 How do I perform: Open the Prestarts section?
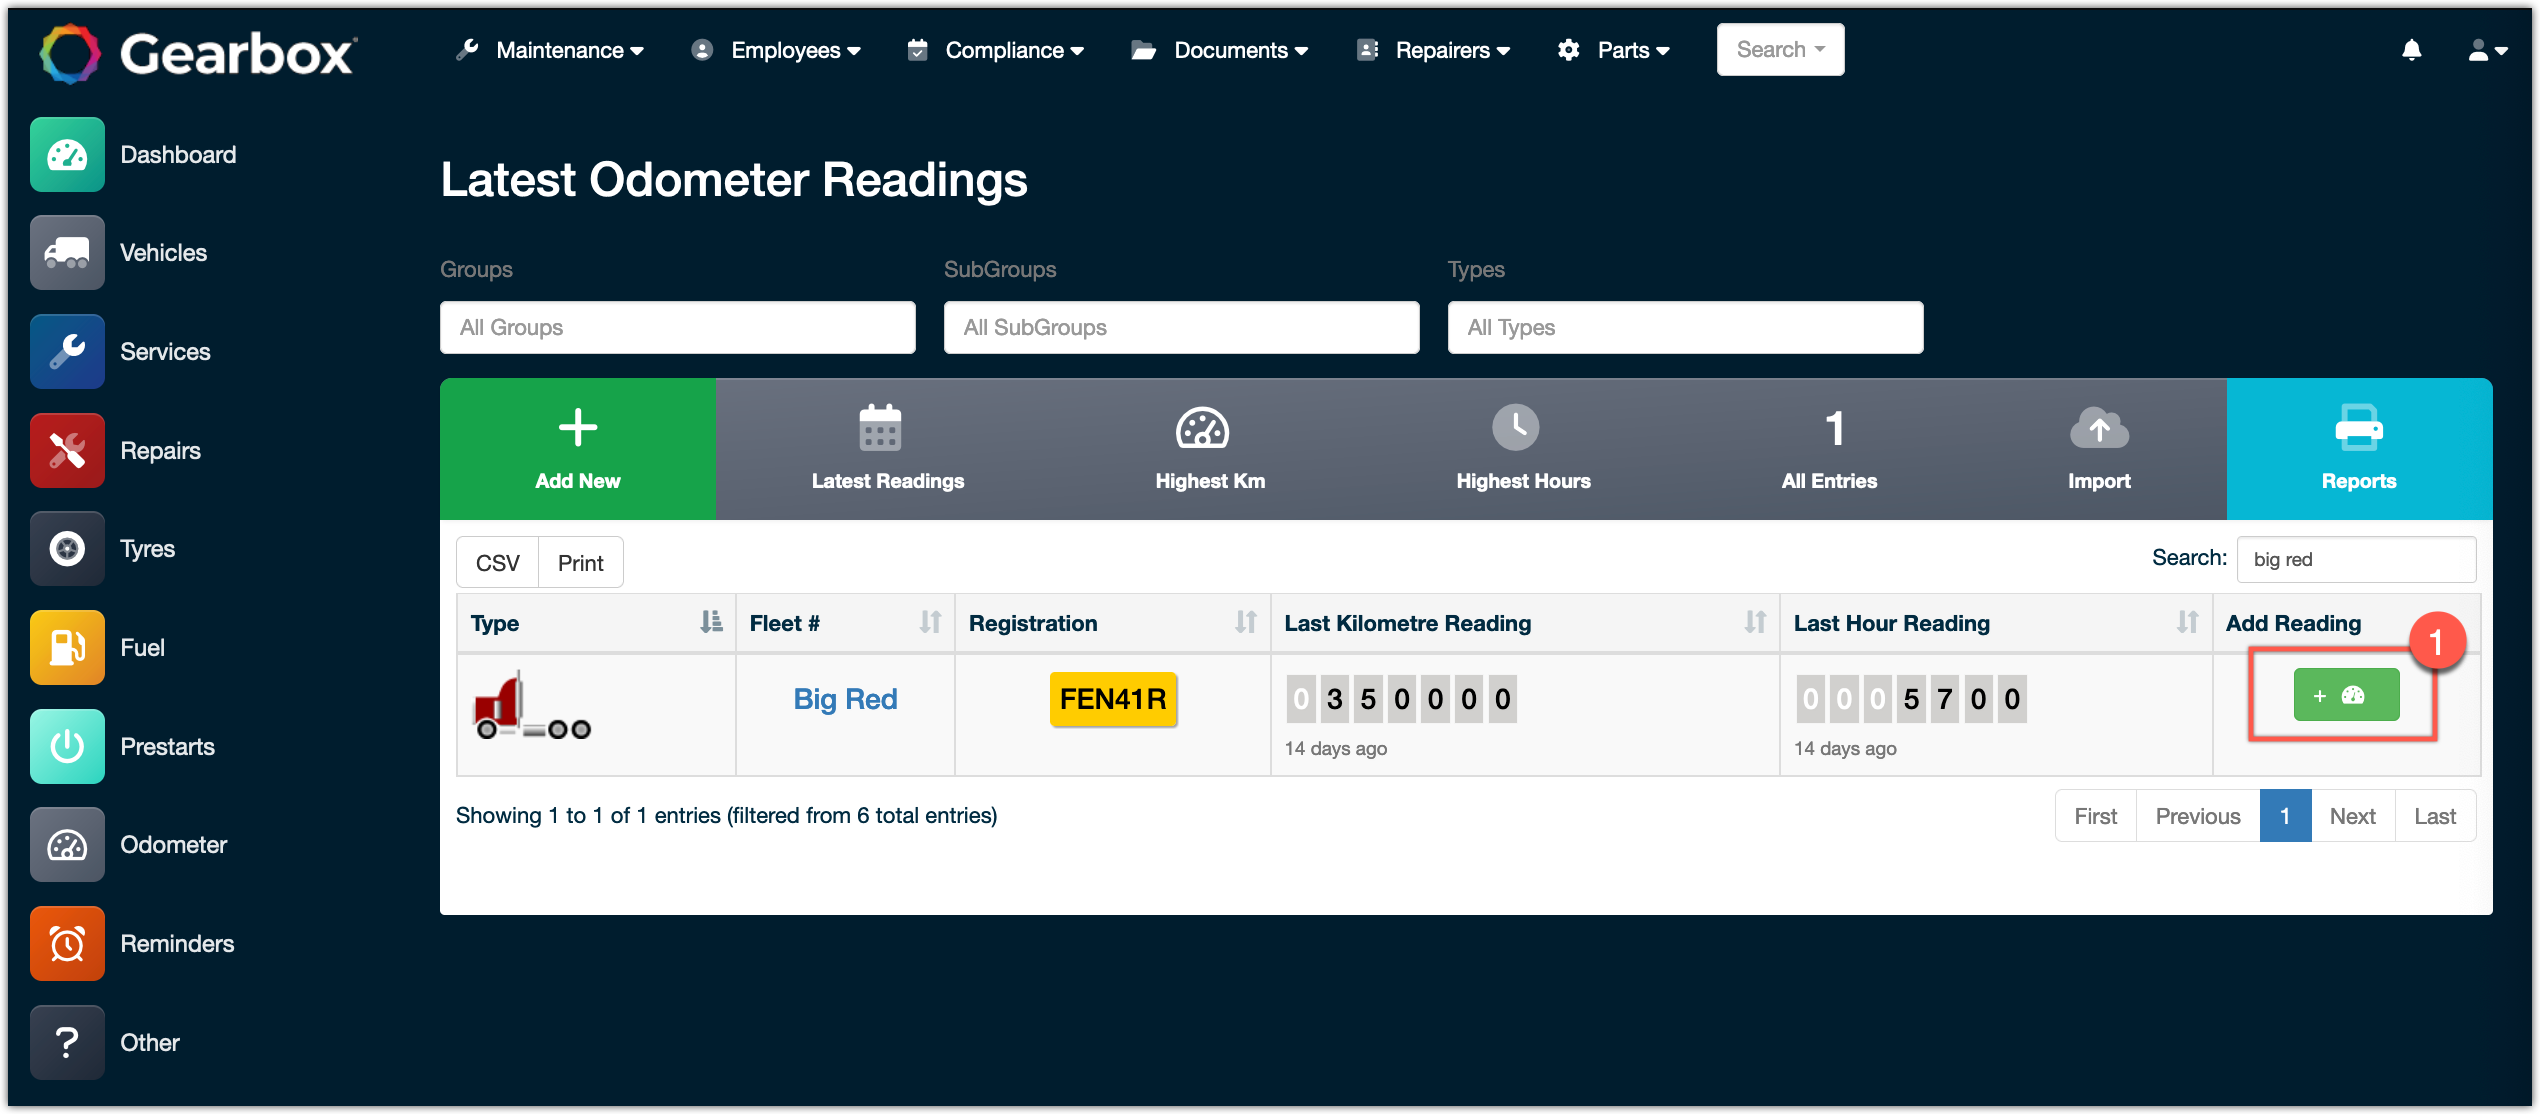click(66, 746)
